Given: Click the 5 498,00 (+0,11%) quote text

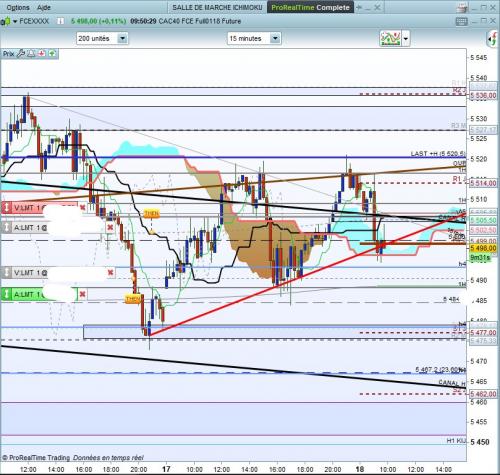Looking at the screenshot, I should tap(98, 21).
